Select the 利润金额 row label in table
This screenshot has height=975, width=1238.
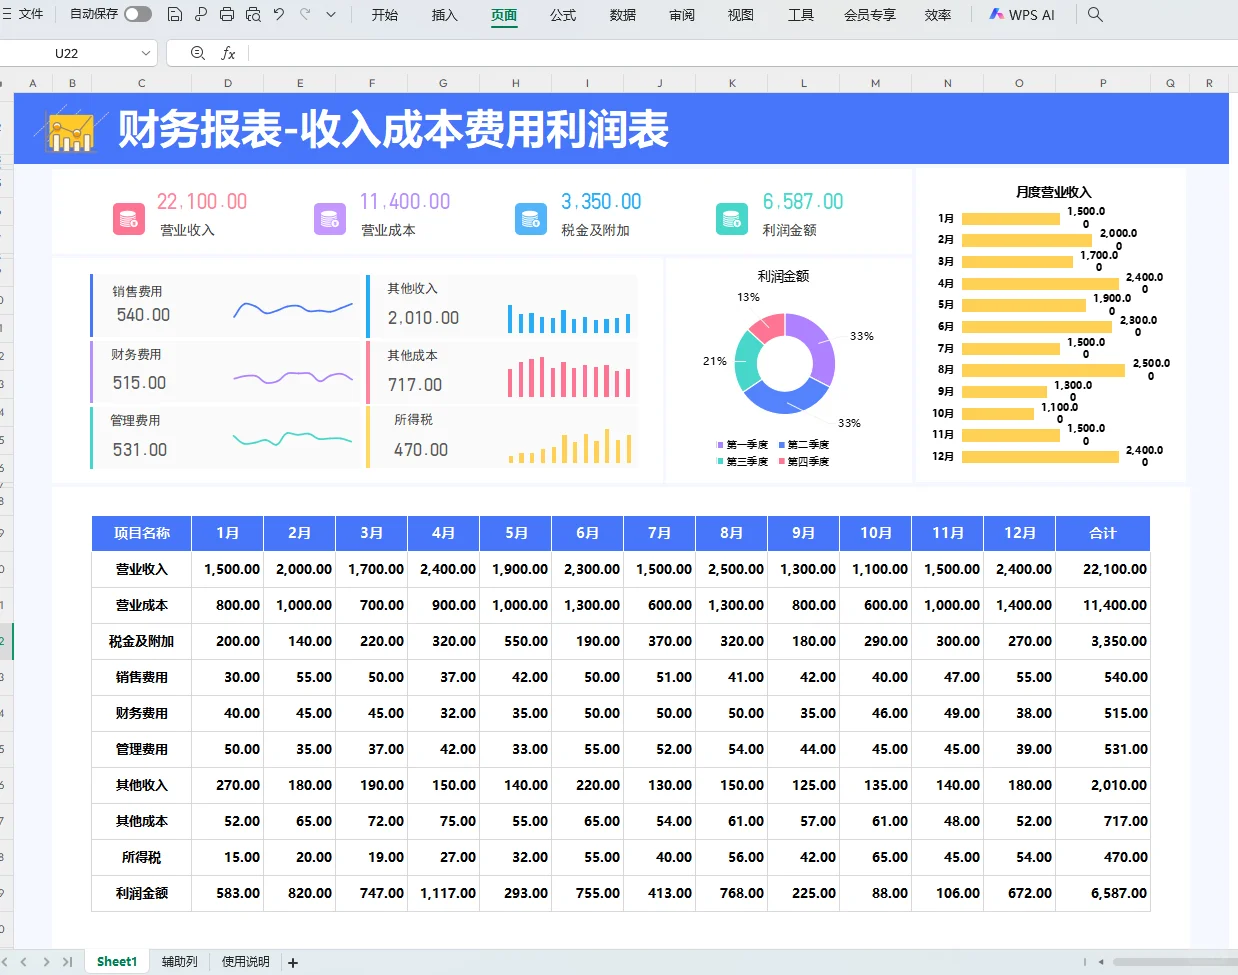point(142,893)
